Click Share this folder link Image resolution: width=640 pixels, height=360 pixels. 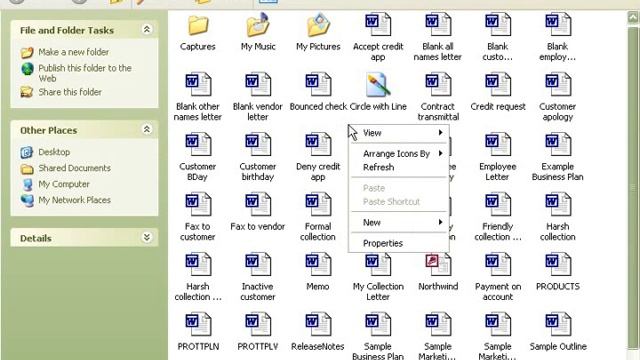pyautogui.click(x=70, y=92)
